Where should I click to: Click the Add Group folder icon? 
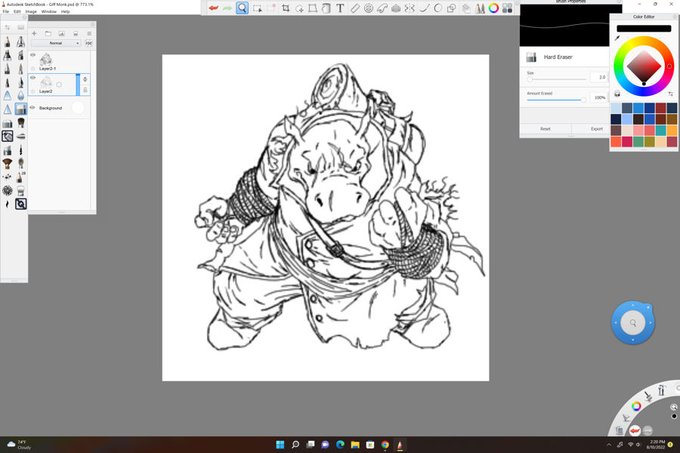coord(48,33)
